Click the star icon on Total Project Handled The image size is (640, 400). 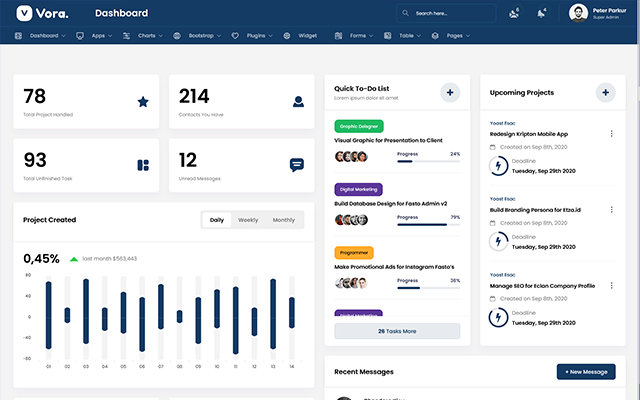[x=143, y=101]
